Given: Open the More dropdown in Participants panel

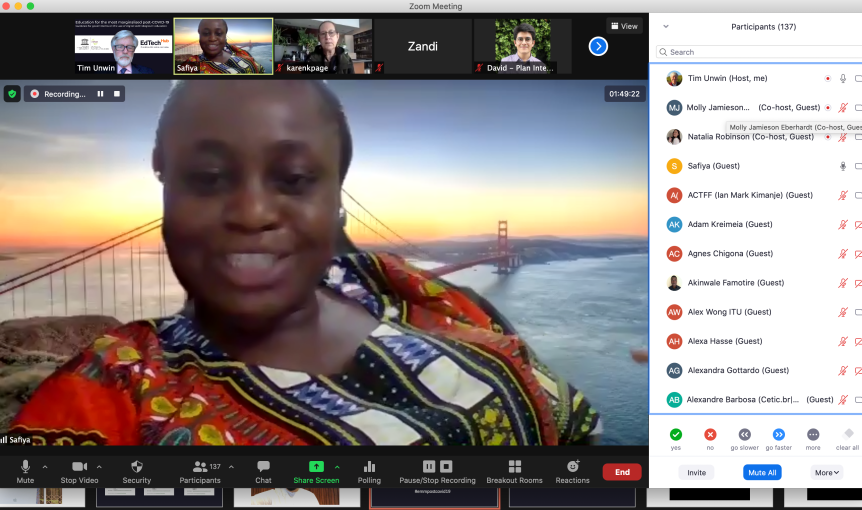Looking at the screenshot, I should 827,472.
